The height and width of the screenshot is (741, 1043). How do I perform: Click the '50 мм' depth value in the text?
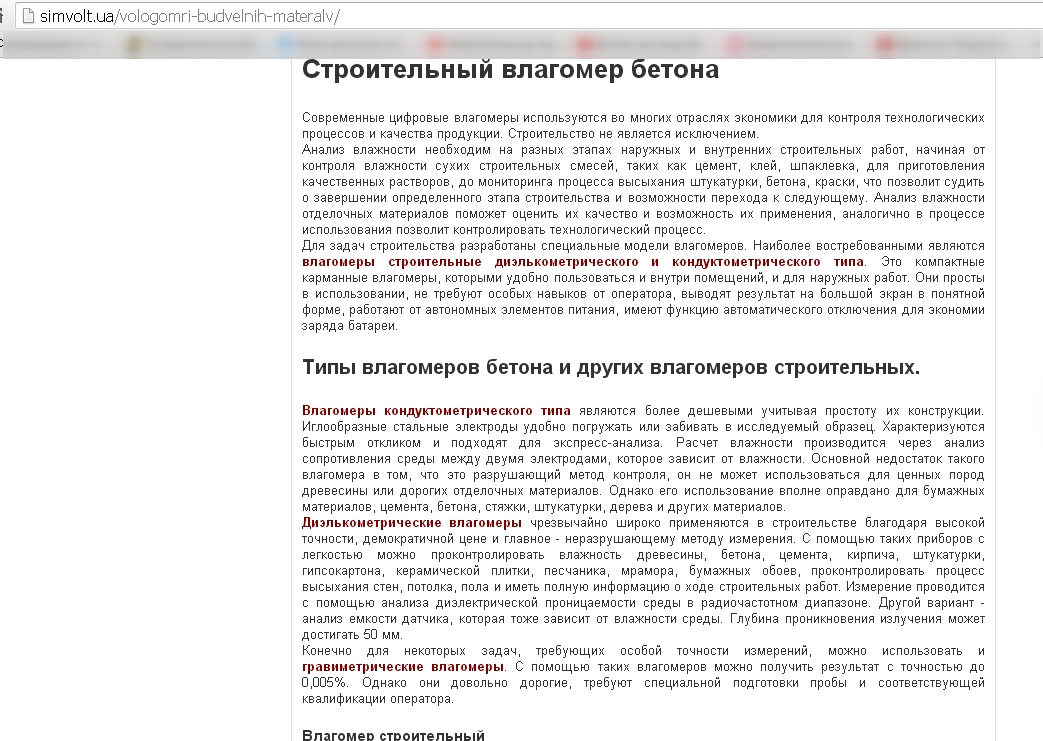pyautogui.click(x=382, y=635)
